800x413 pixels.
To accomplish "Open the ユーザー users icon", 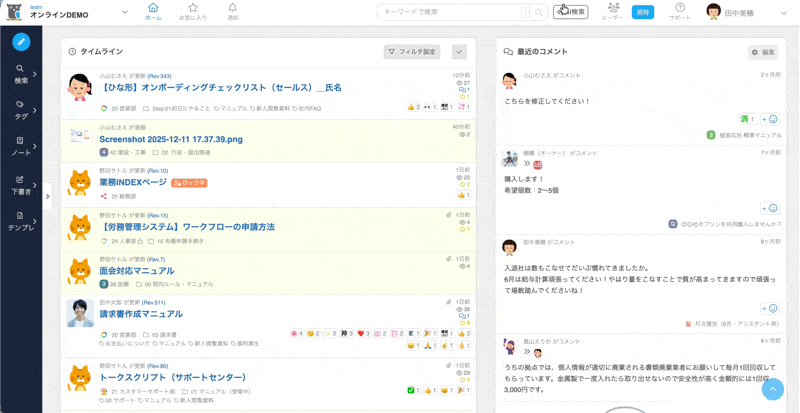I will pyautogui.click(x=612, y=12).
